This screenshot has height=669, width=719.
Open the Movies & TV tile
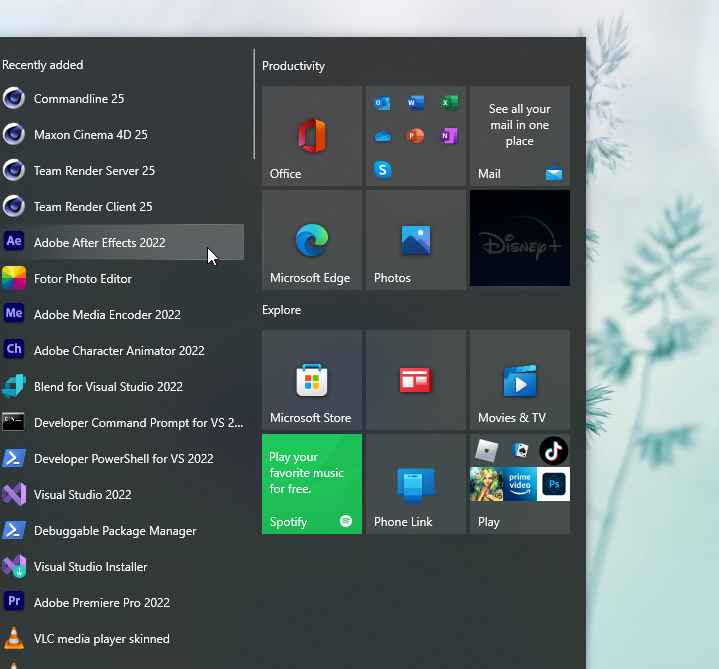520,380
